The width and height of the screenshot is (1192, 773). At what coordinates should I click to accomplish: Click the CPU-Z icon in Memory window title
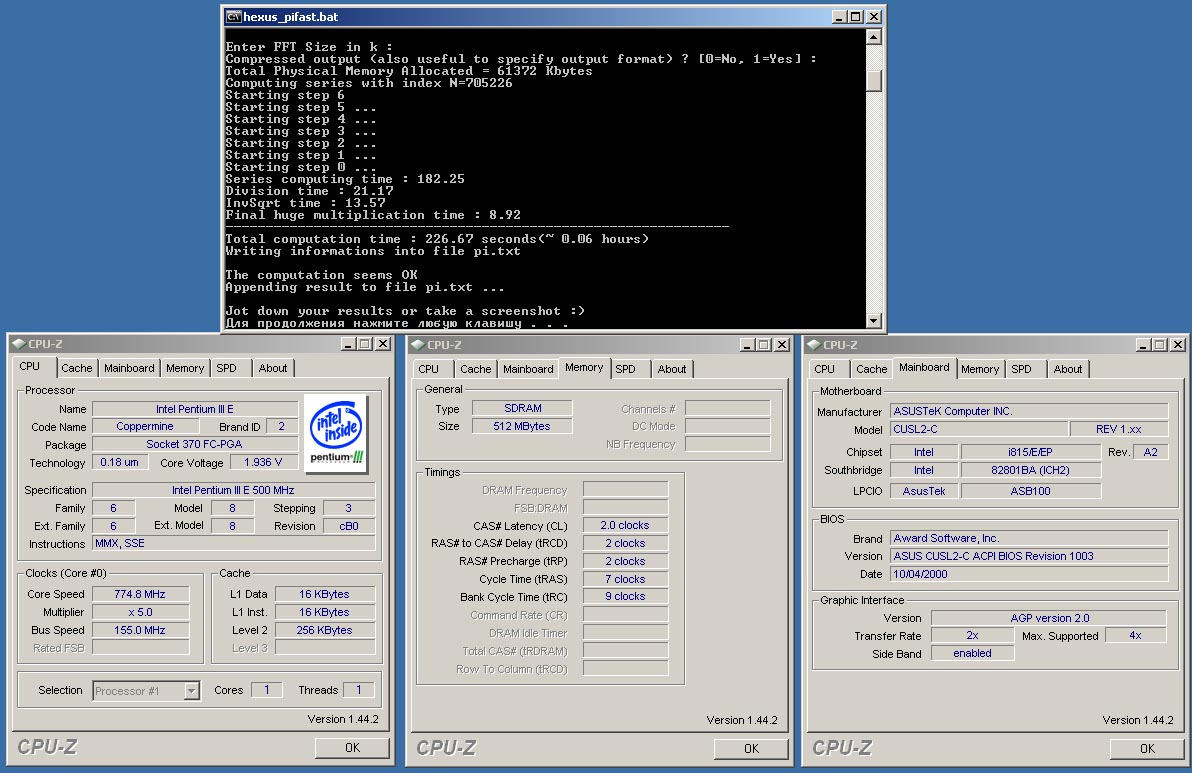[417, 345]
